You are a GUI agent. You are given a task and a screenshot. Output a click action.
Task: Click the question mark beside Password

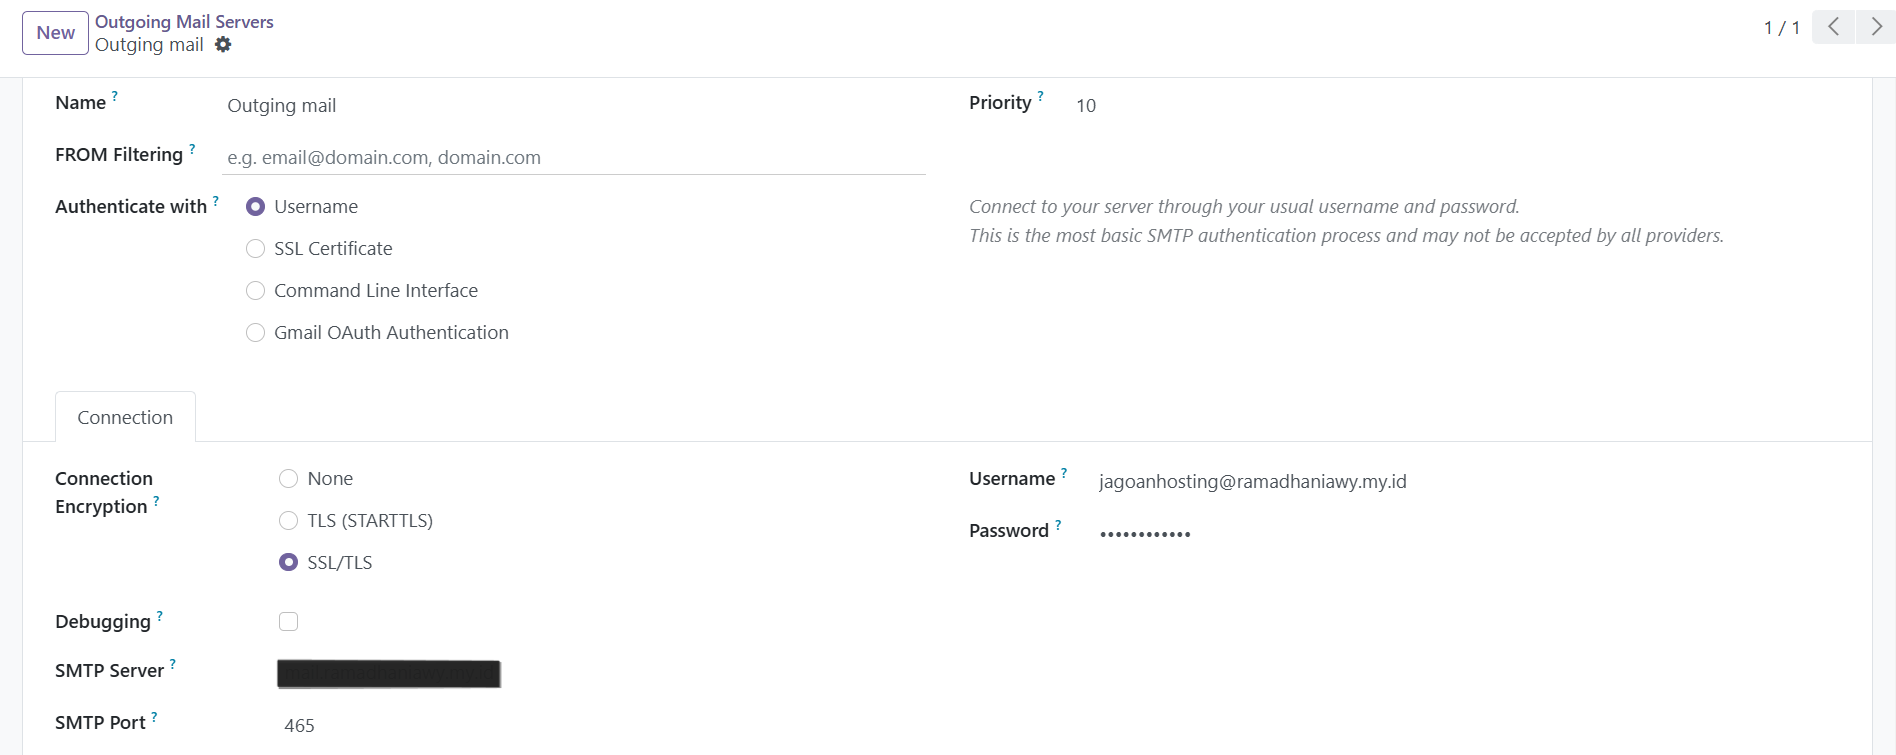coord(1058,522)
